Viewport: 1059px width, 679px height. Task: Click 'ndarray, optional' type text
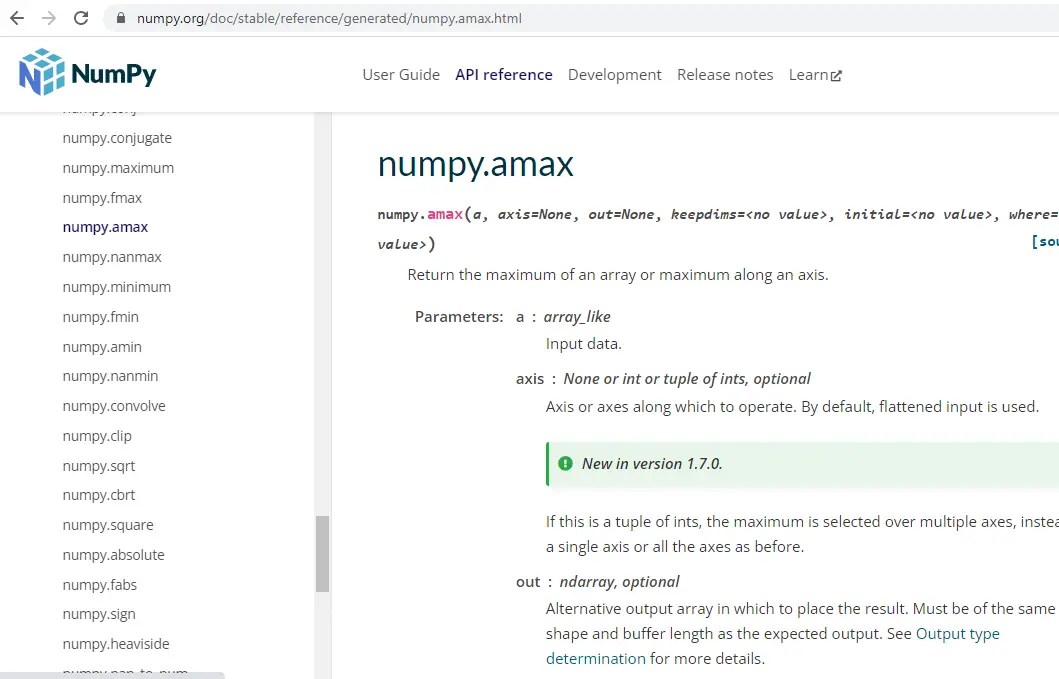[x=619, y=582]
